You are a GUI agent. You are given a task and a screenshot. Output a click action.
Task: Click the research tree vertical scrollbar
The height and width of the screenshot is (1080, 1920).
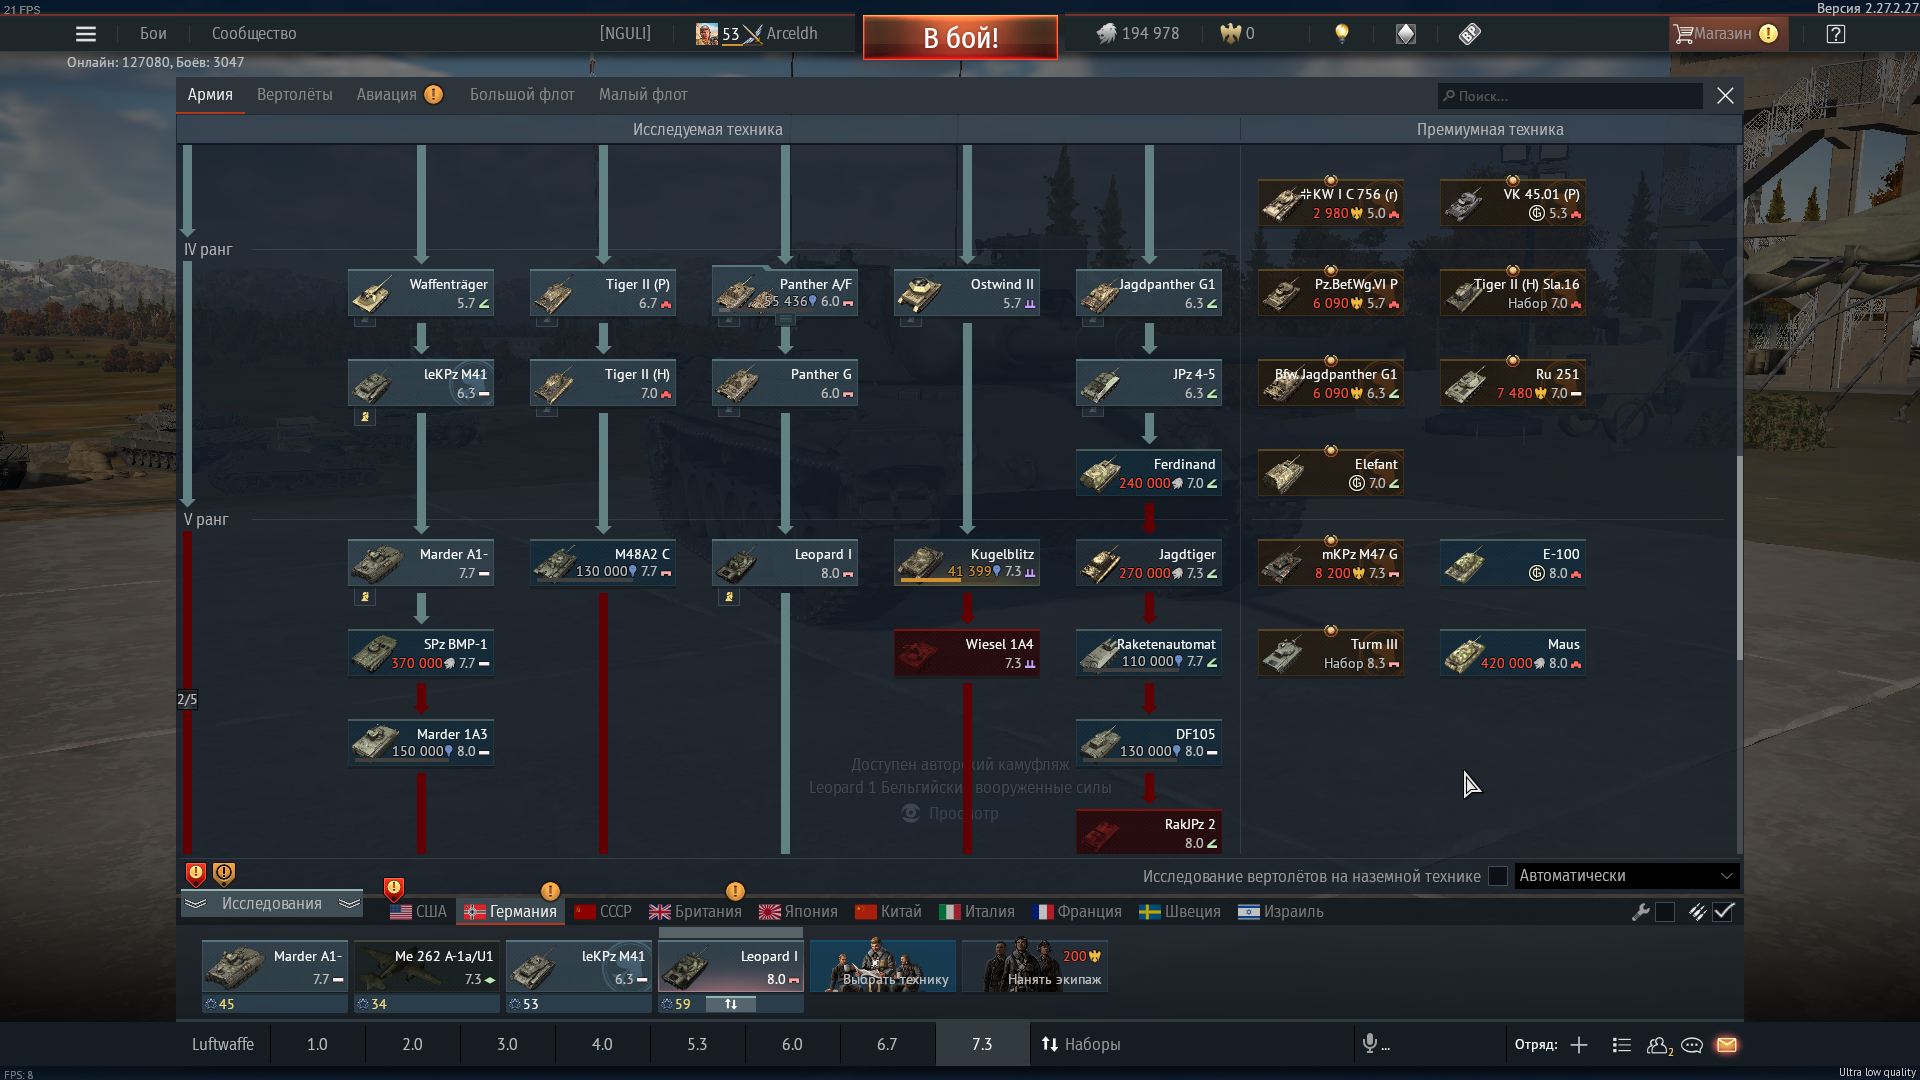tap(1739, 558)
